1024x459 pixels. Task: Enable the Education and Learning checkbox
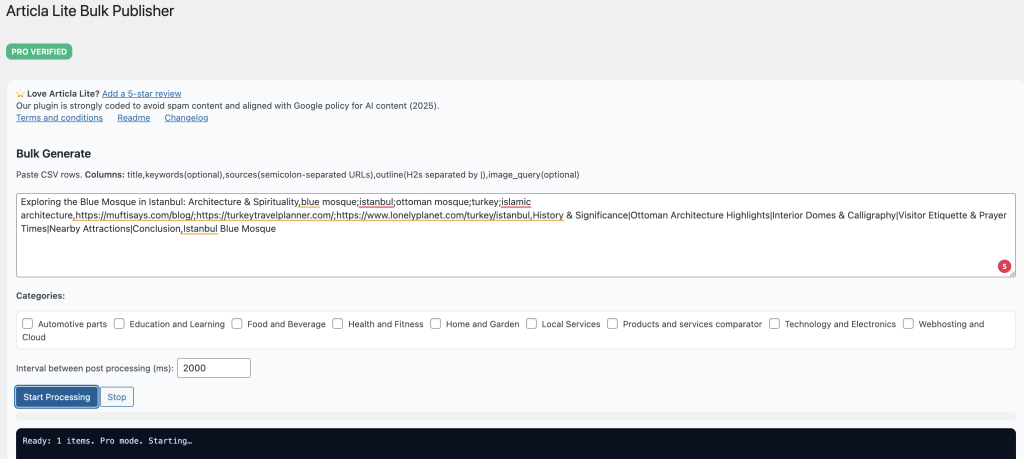pyautogui.click(x=119, y=323)
